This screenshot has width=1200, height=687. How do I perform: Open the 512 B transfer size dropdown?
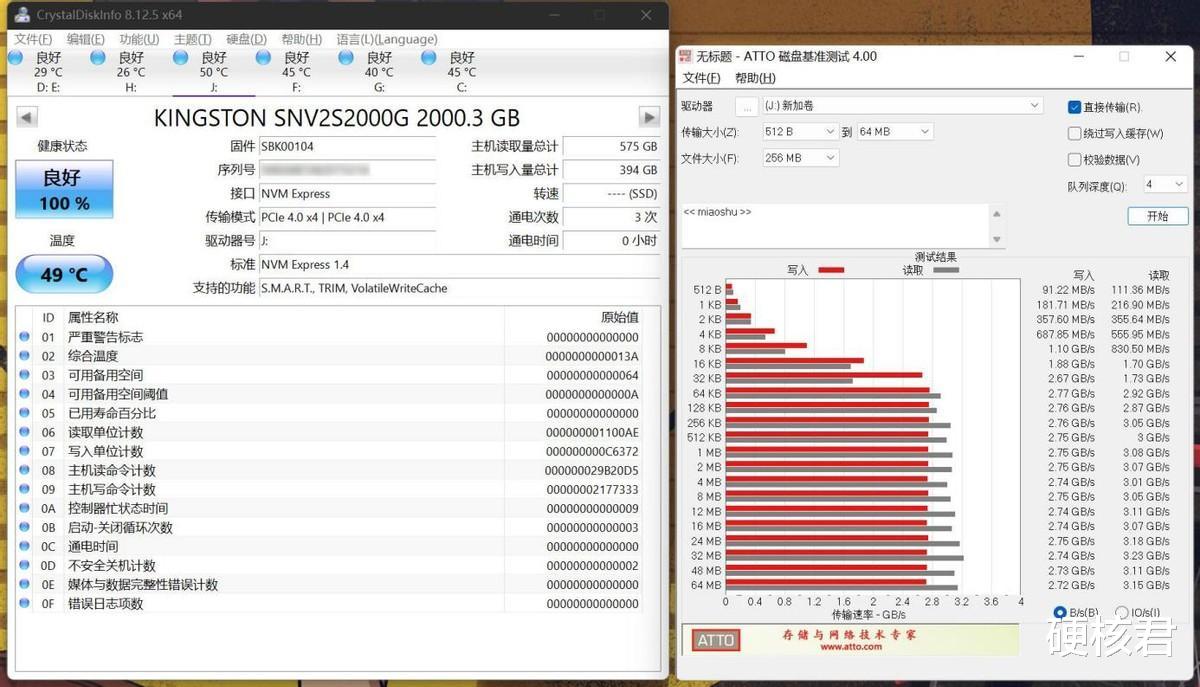[829, 131]
